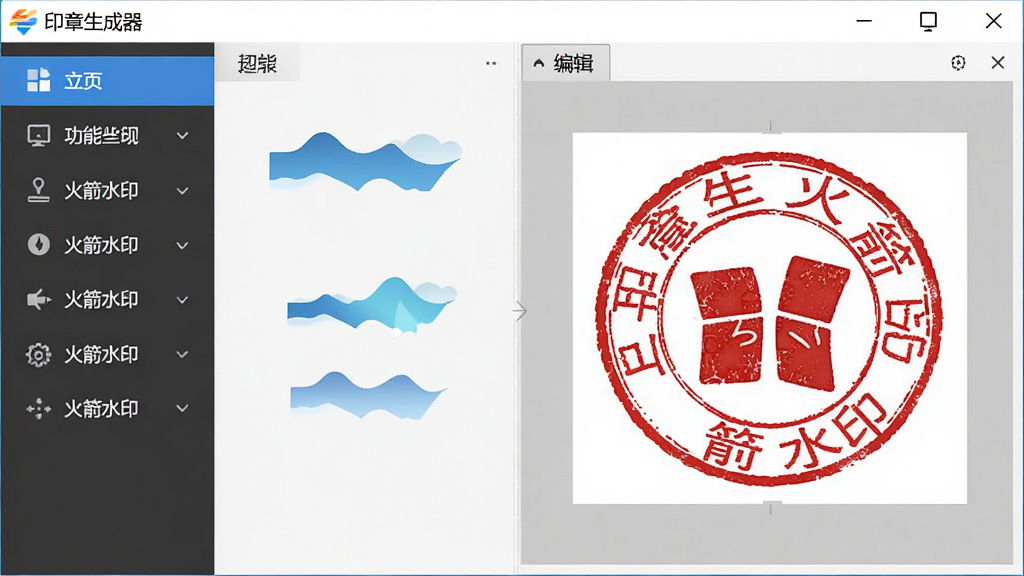Expand chevron in the arrow-block icon row
This screenshot has width=1024, height=576.
click(x=183, y=300)
